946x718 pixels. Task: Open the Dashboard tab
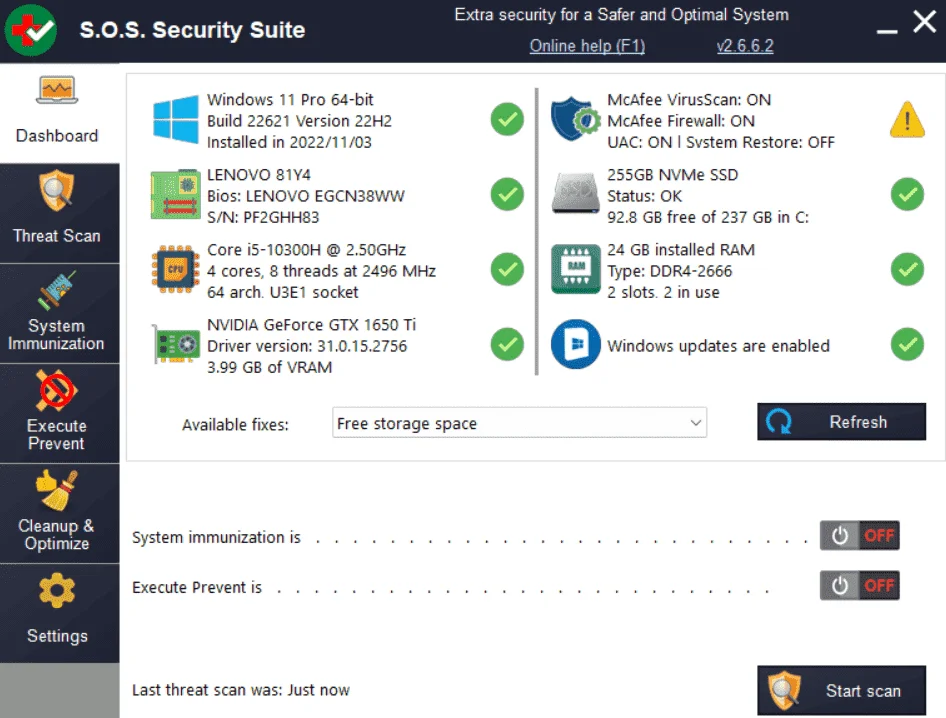pos(59,113)
